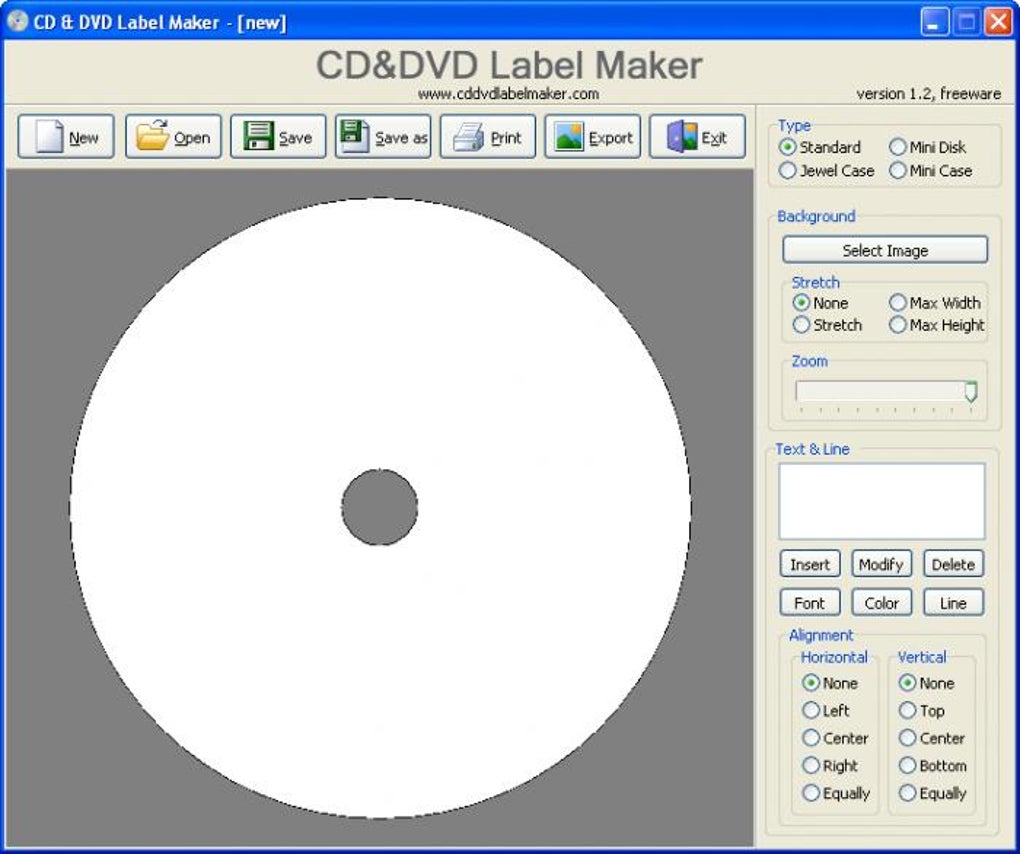Image resolution: width=1020 pixels, height=854 pixels.
Task: Click the Insert text button
Action: tap(810, 564)
